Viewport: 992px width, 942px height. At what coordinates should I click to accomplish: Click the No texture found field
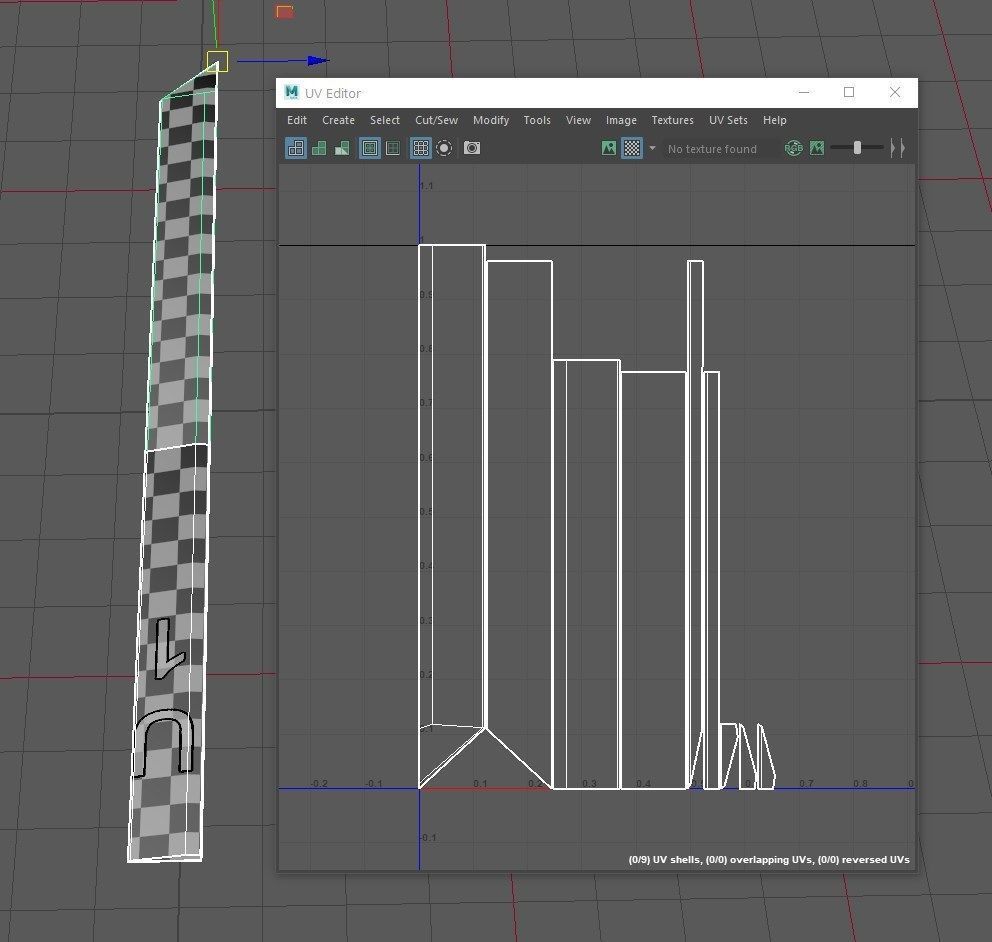pos(719,149)
